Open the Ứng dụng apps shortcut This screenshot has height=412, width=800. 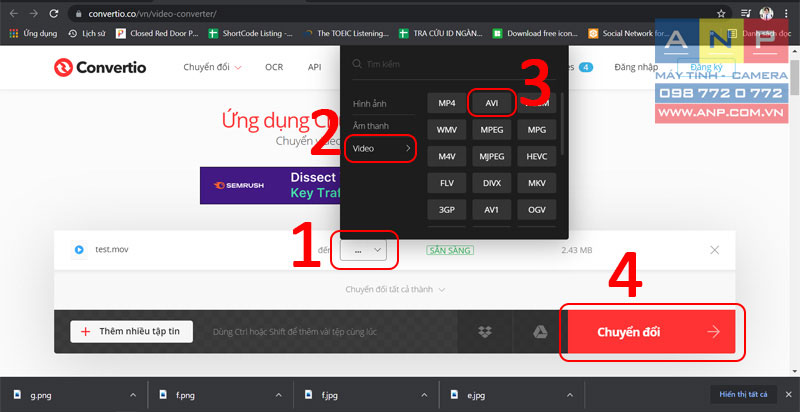pos(34,33)
